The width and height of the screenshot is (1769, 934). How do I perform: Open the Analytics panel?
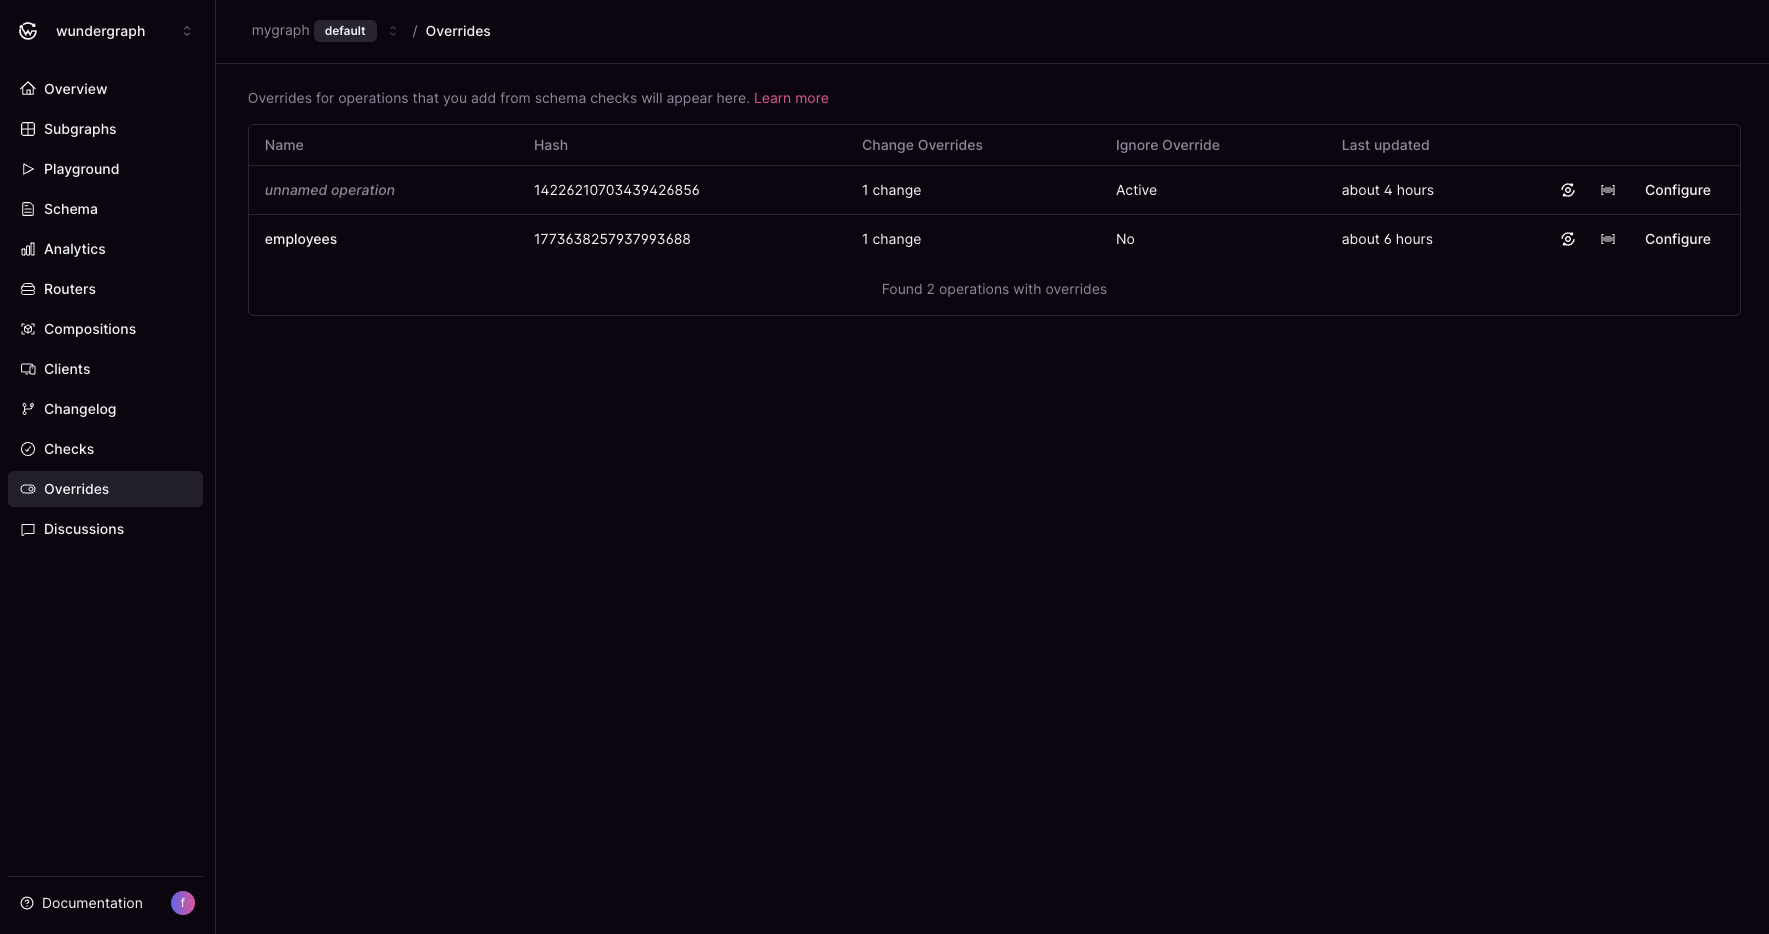tap(74, 249)
